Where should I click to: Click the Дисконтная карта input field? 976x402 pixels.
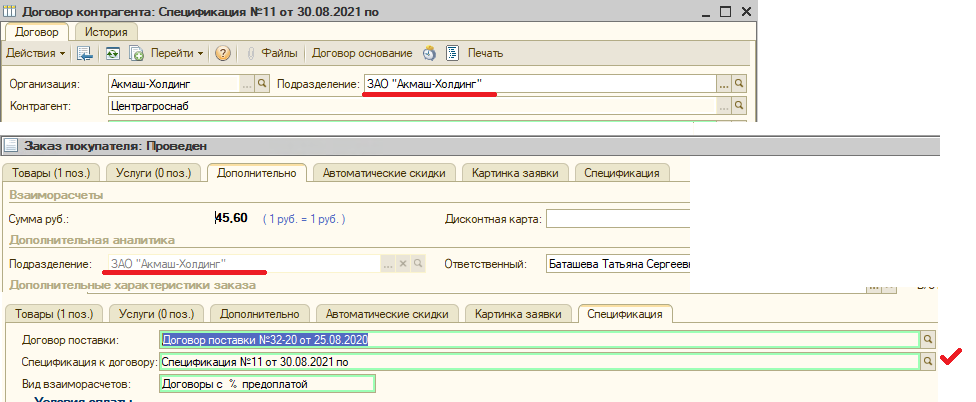coord(619,219)
